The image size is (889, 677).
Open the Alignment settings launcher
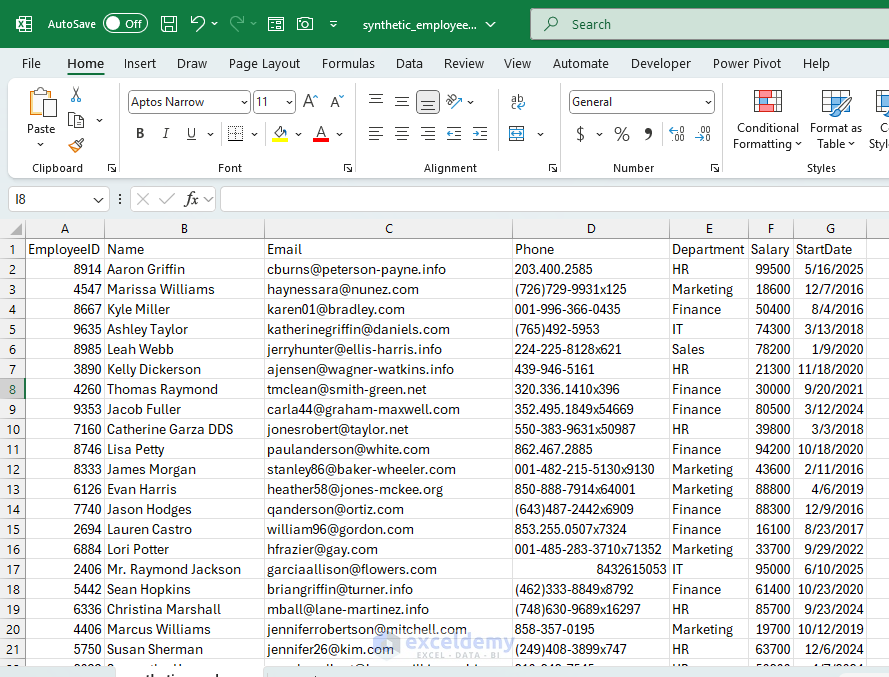pos(553,168)
